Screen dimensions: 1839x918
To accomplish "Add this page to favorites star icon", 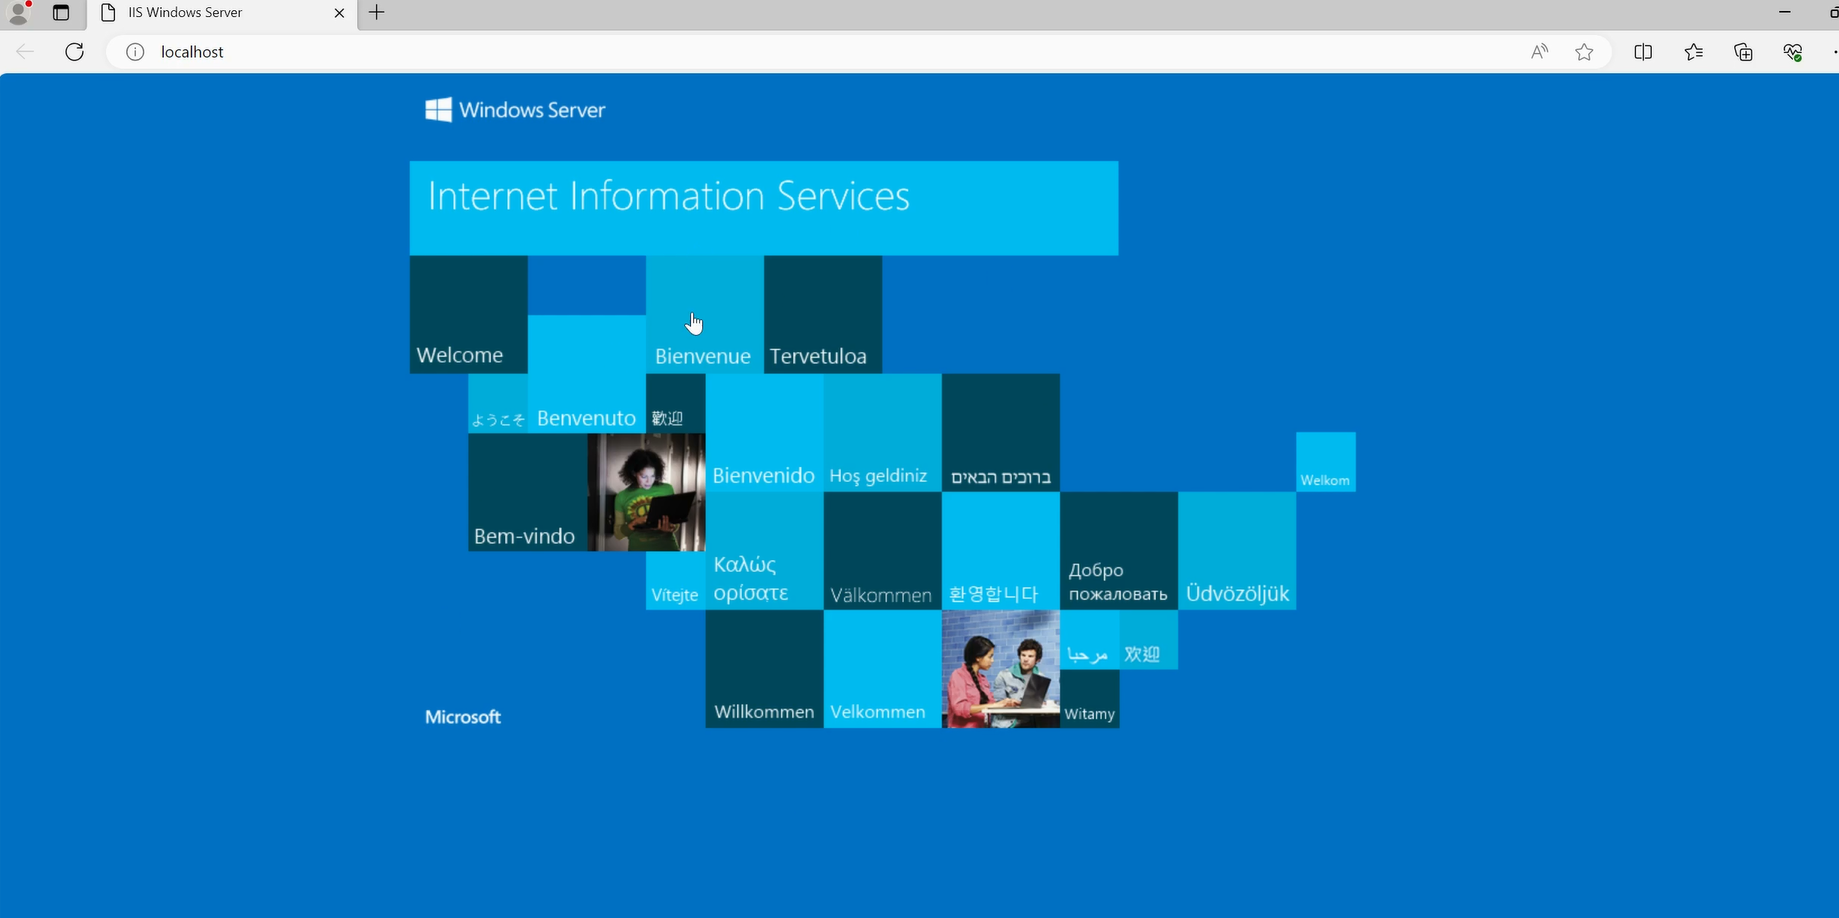I will (x=1584, y=52).
